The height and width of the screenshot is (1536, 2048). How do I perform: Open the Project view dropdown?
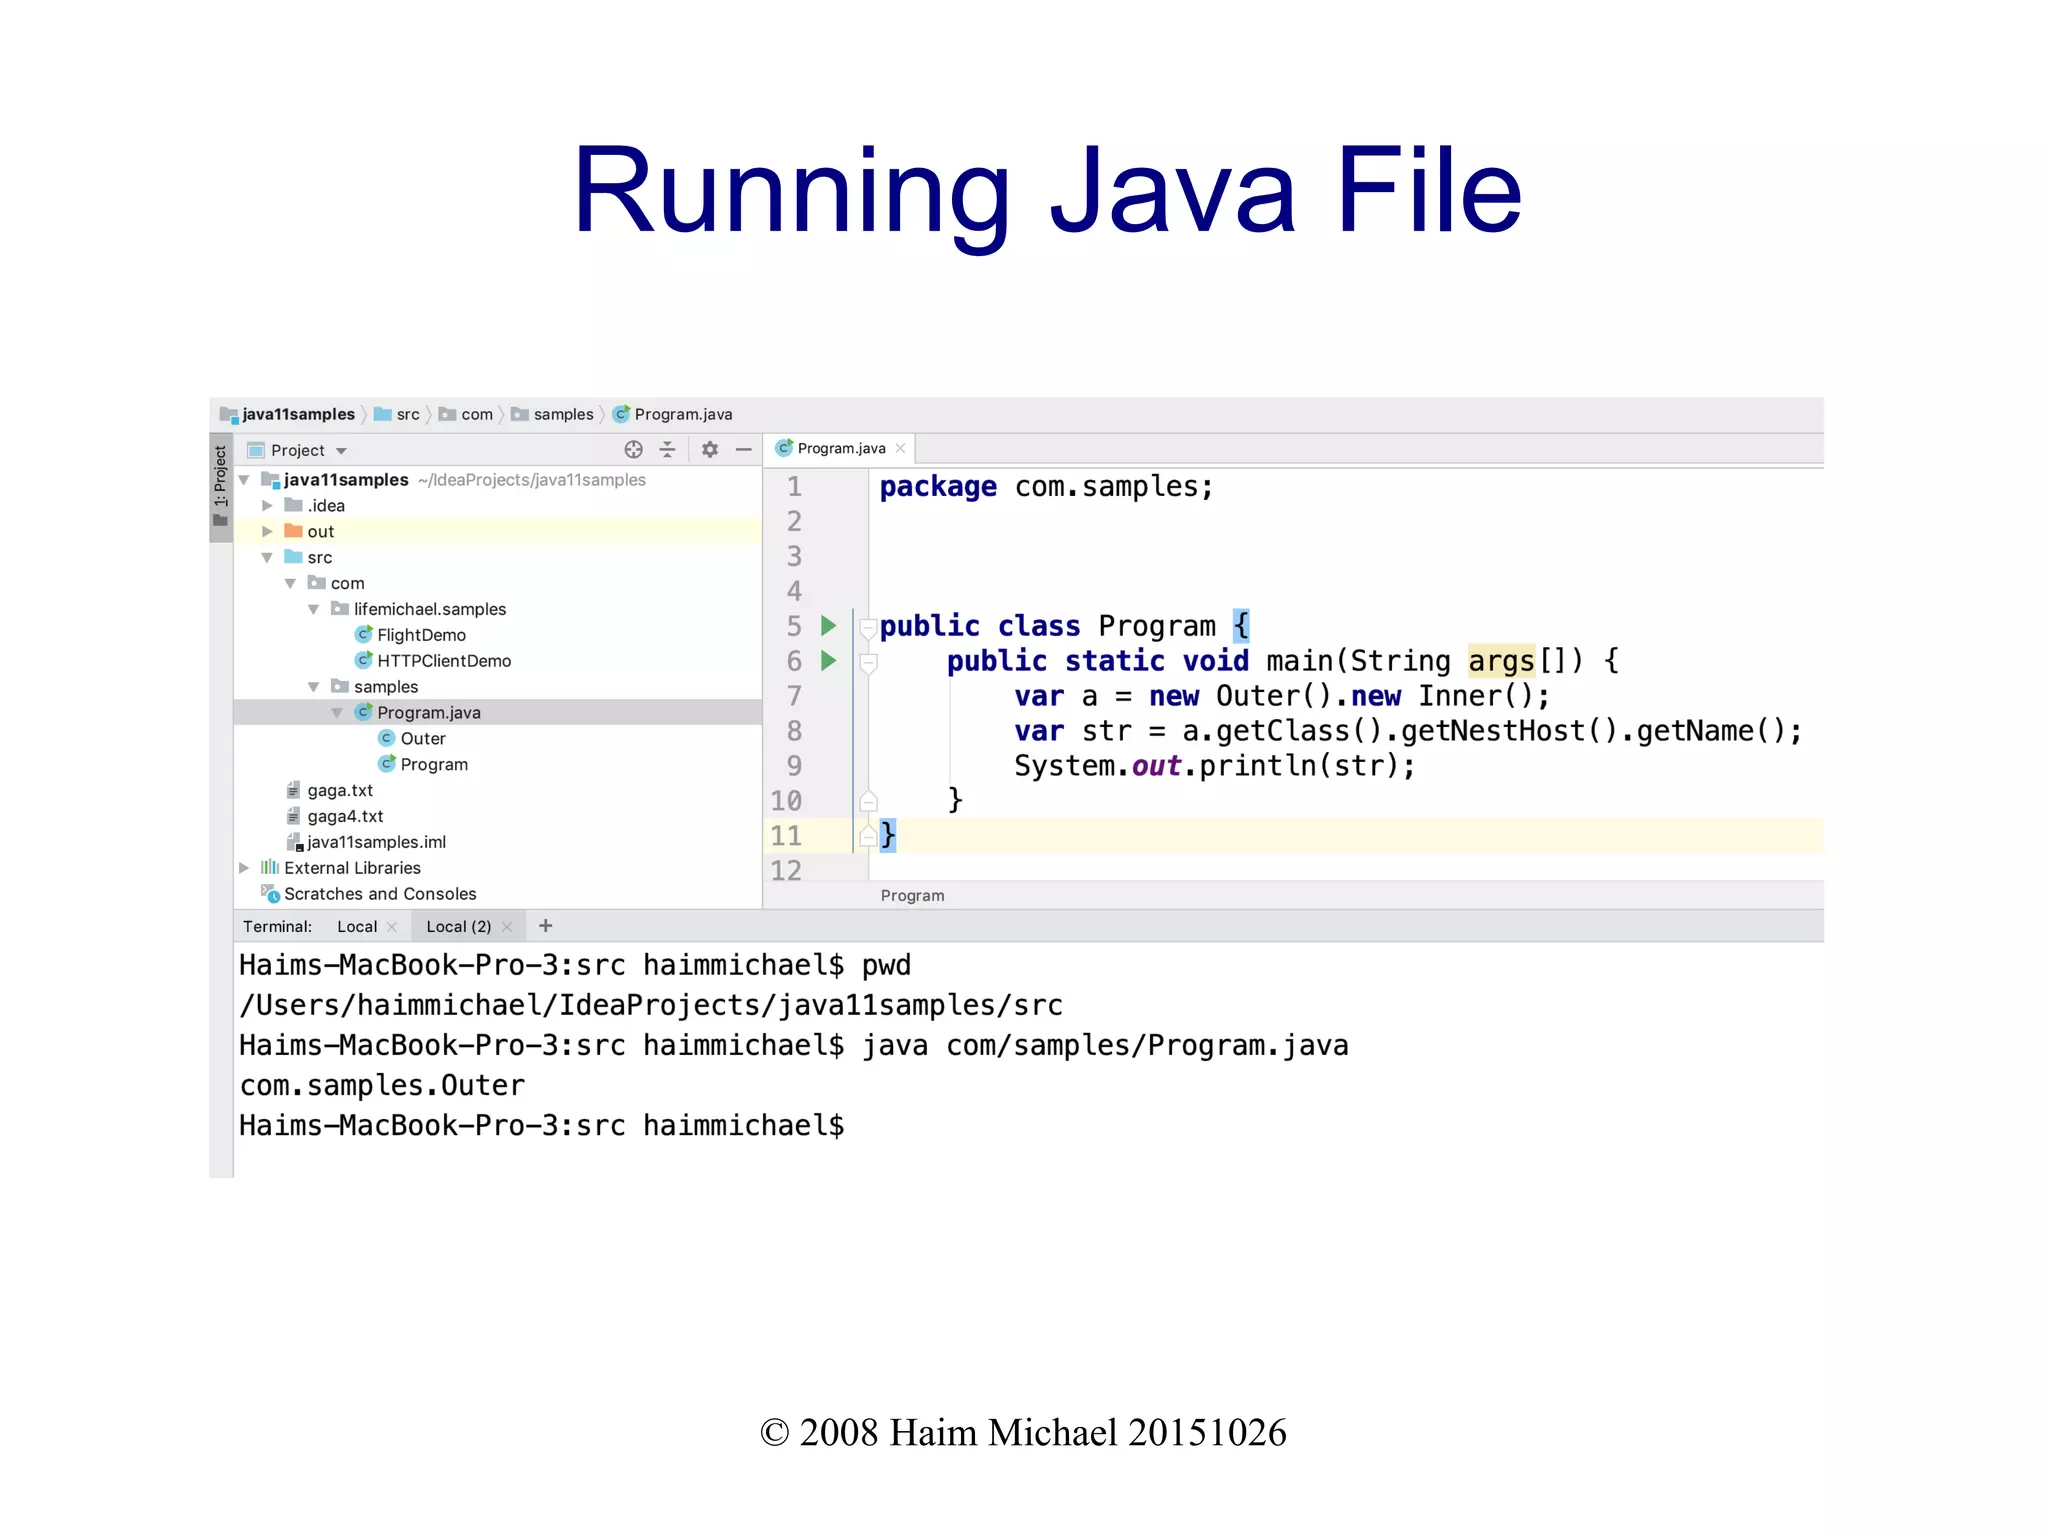[x=341, y=451]
